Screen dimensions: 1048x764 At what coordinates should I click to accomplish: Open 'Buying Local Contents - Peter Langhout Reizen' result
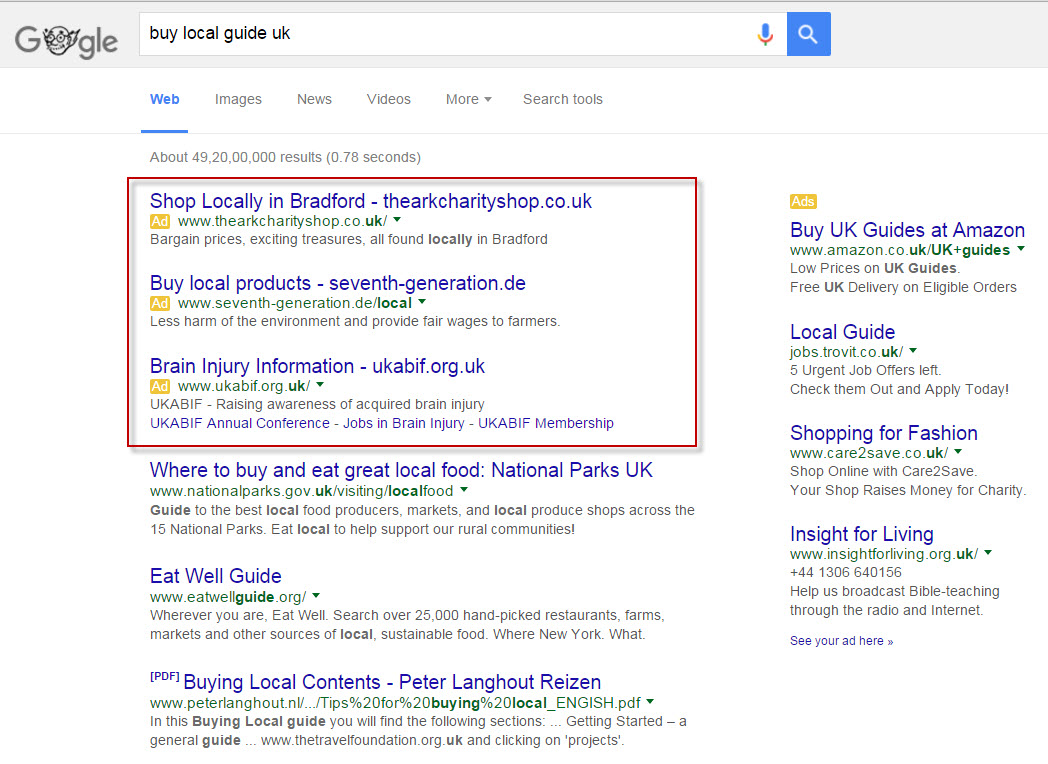(392, 682)
